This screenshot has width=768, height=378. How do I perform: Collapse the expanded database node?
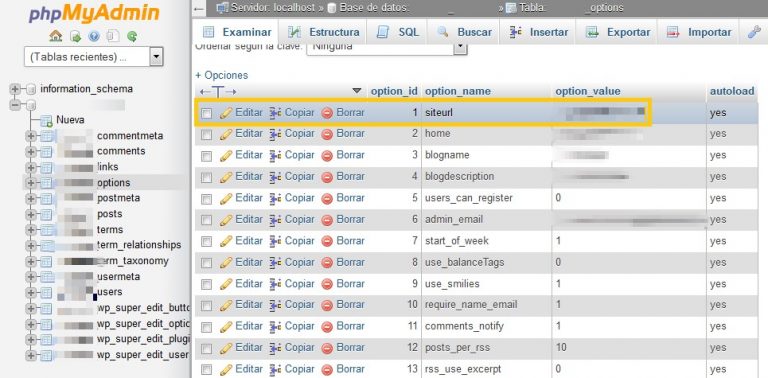(15, 105)
